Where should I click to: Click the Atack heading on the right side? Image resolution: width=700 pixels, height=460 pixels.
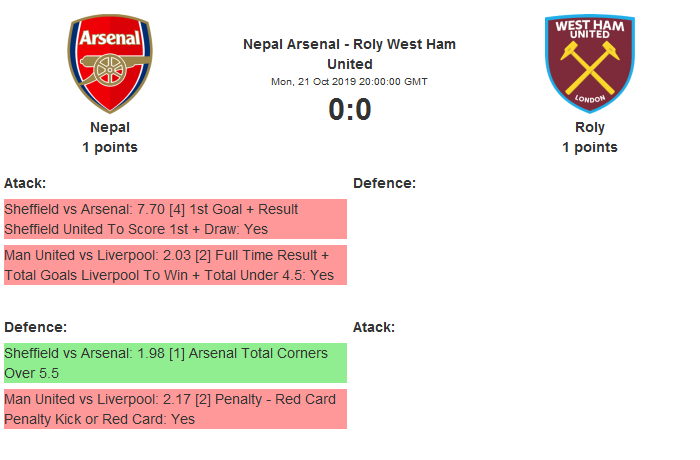[x=374, y=327]
